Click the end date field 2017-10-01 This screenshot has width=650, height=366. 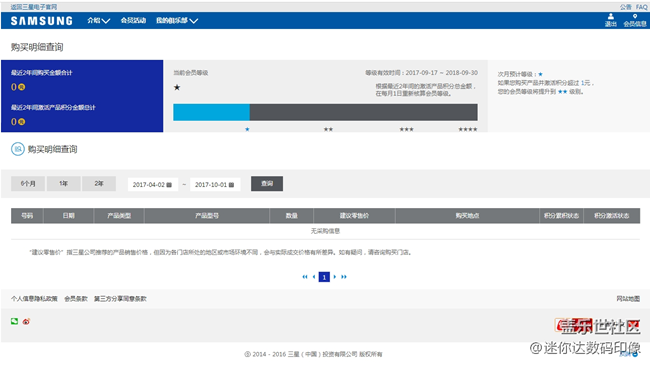point(215,184)
